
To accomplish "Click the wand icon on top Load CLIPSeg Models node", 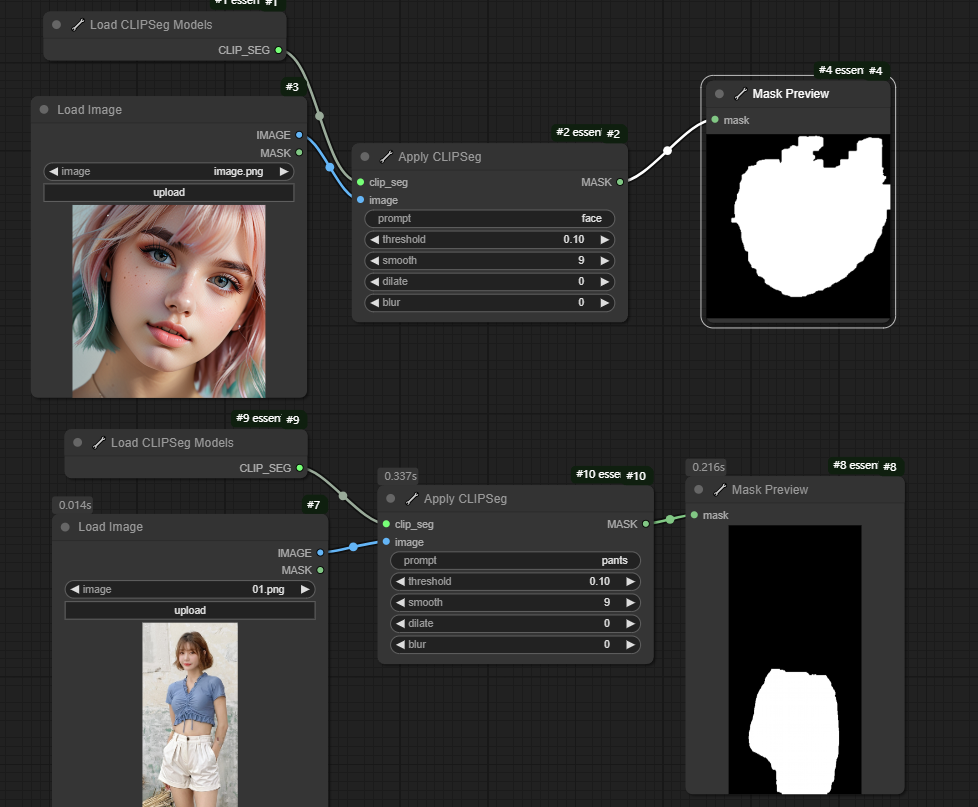I will [x=78, y=25].
